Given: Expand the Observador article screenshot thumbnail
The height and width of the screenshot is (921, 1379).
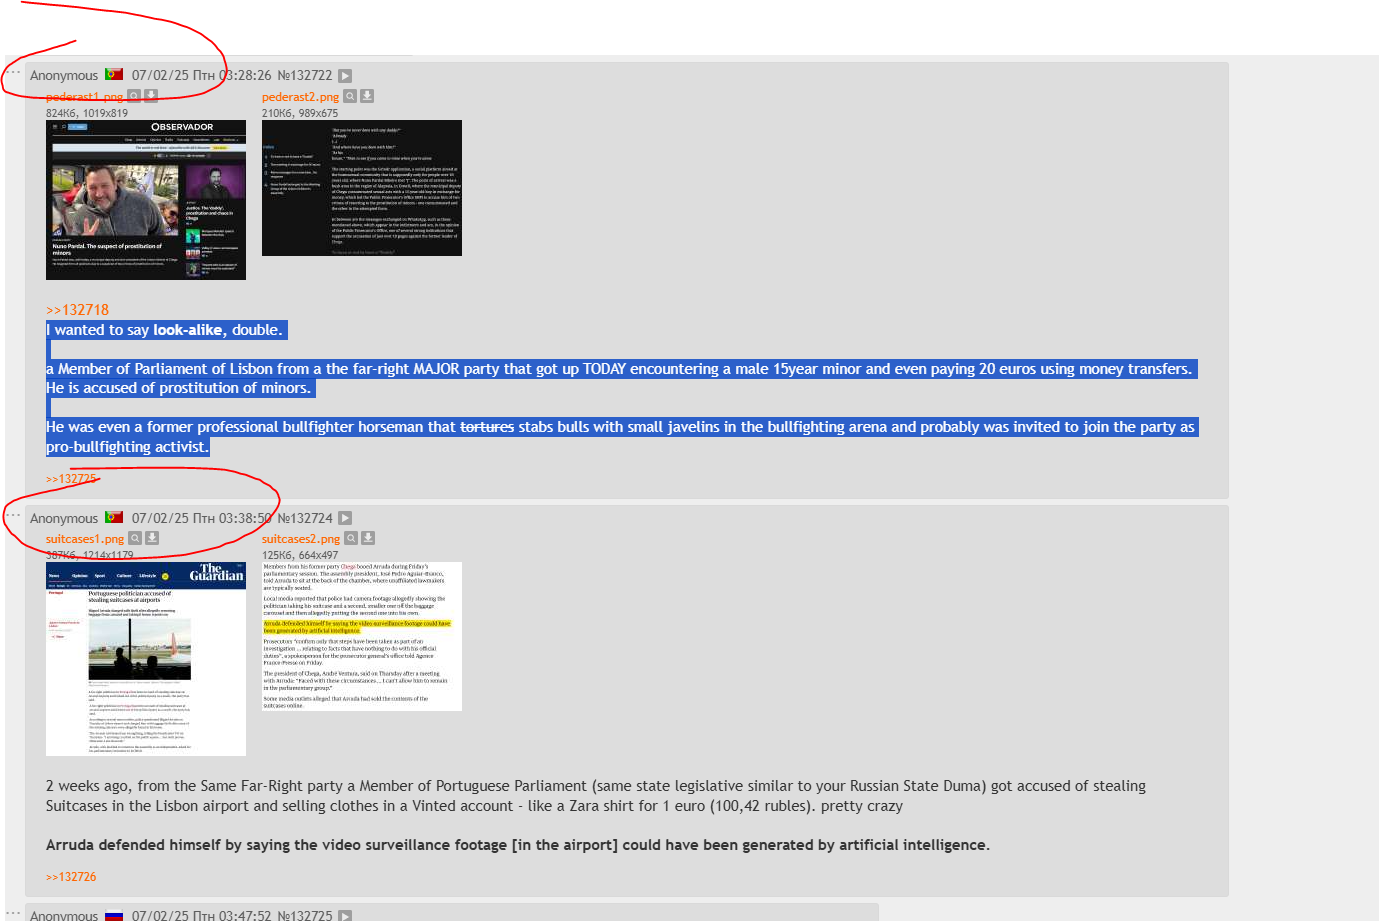Looking at the screenshot, I should pyautogui.click(x=146, y=200).
